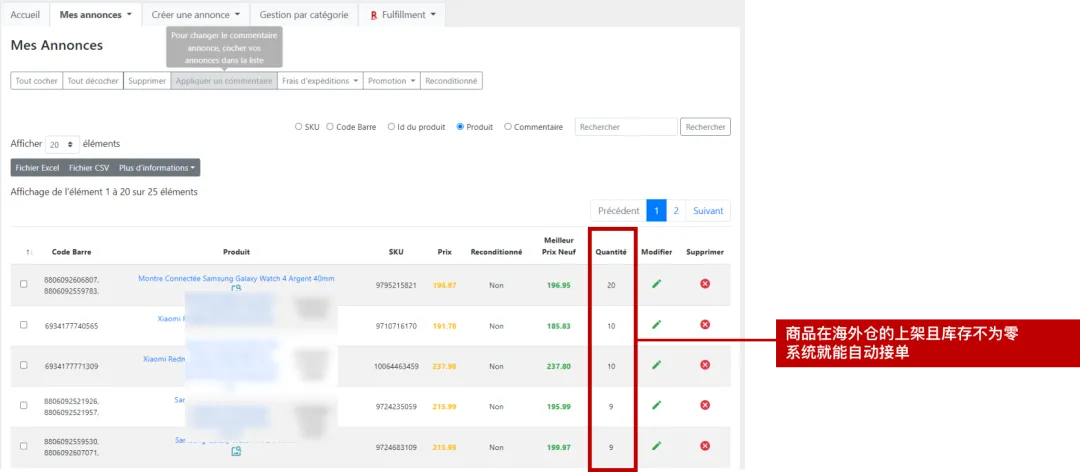Delete the listing with SKU 9795215821
This screenshot has height=472, width=1080.
point(705,284)
